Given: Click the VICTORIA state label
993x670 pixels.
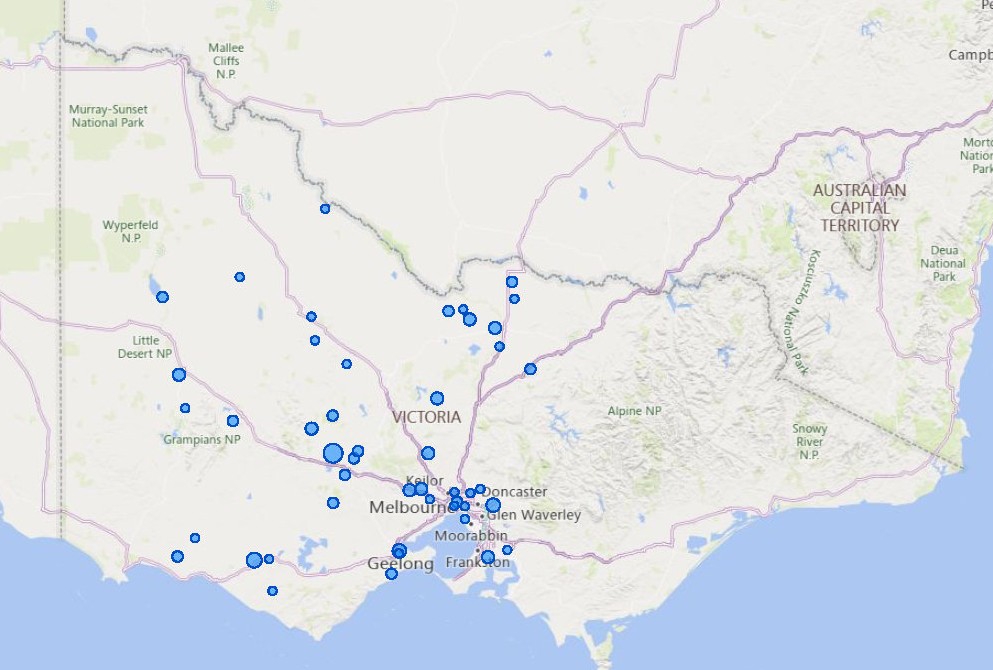Looking at the screenshot, I should coord(427,417).
